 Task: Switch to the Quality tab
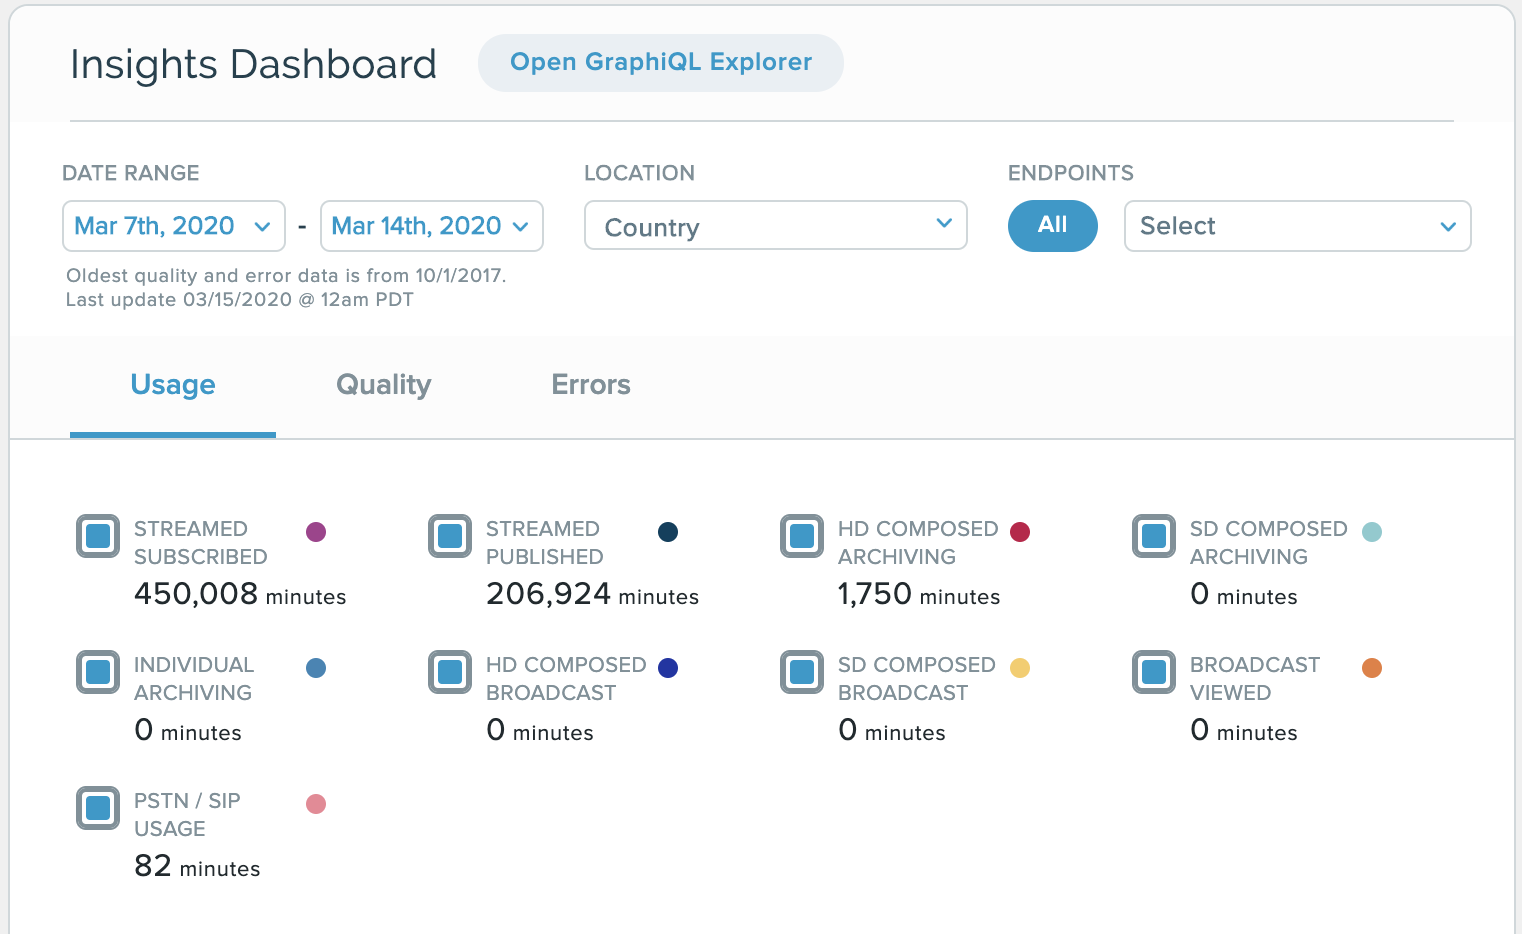[x=384, y=385]
